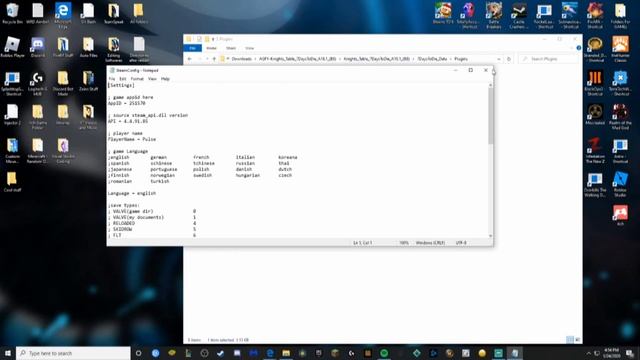Open the Explorer Home ribbon tab

211,48
